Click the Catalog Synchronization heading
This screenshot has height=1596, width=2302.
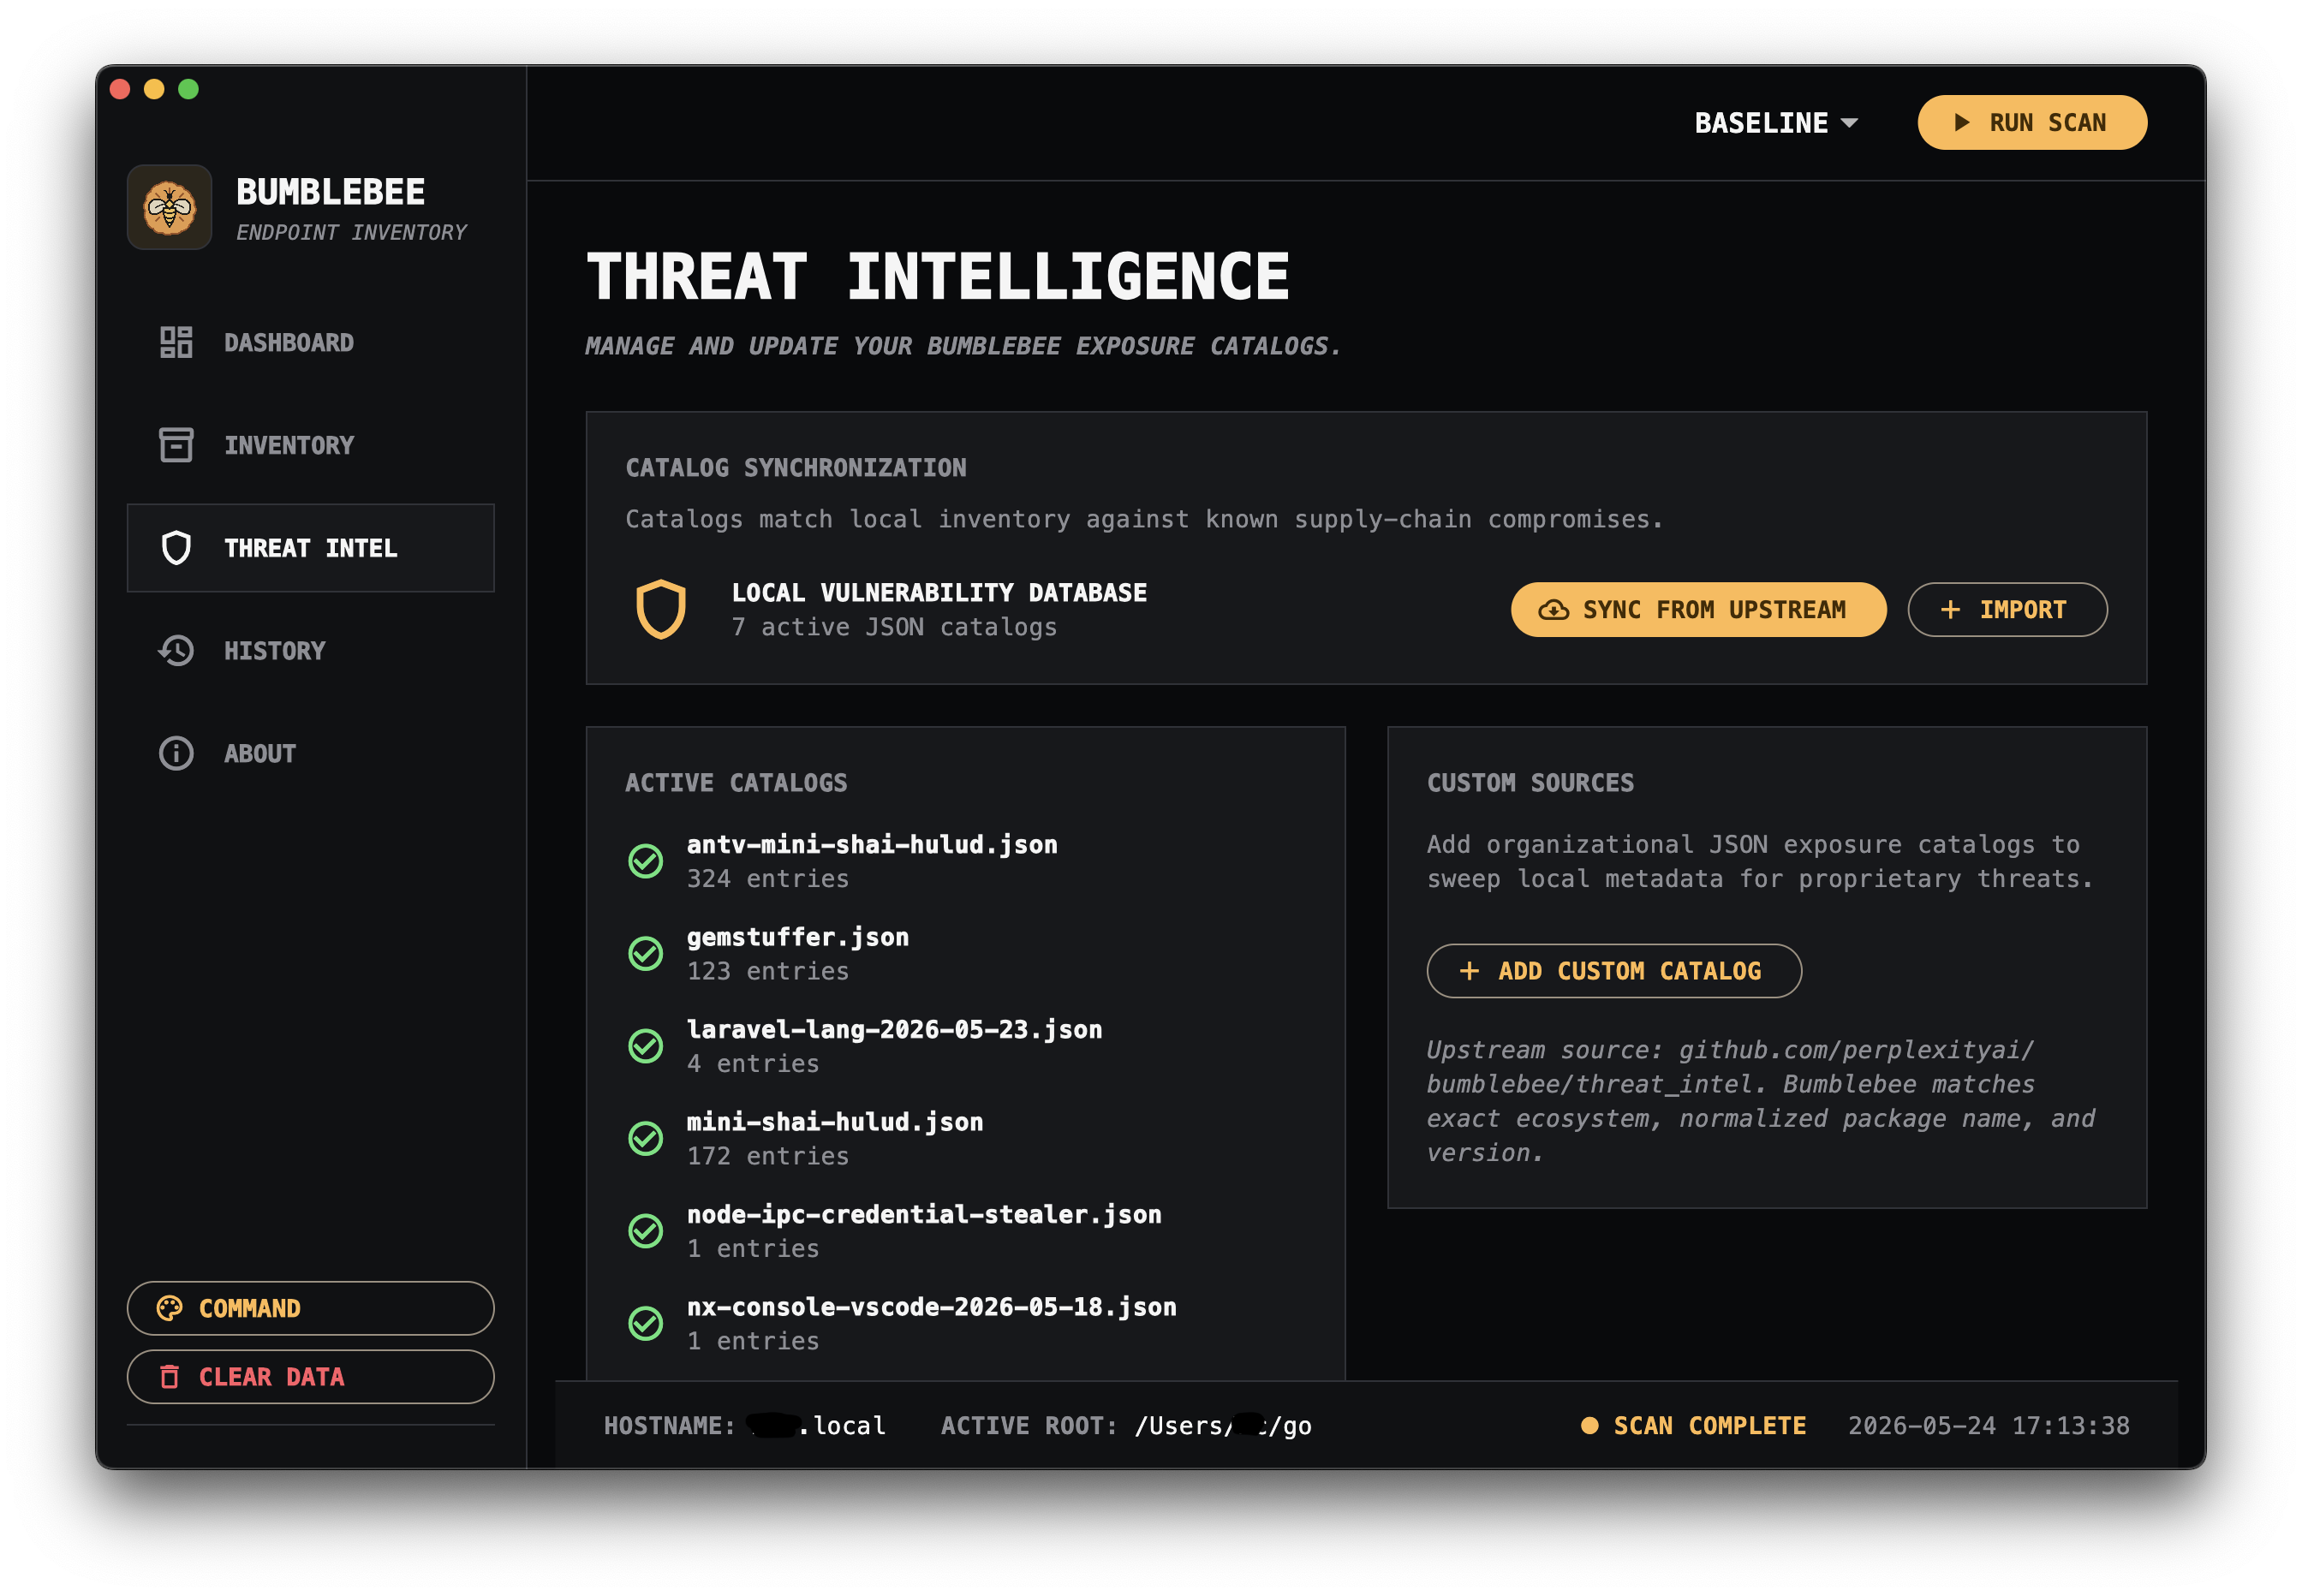[x=796, y=467]
